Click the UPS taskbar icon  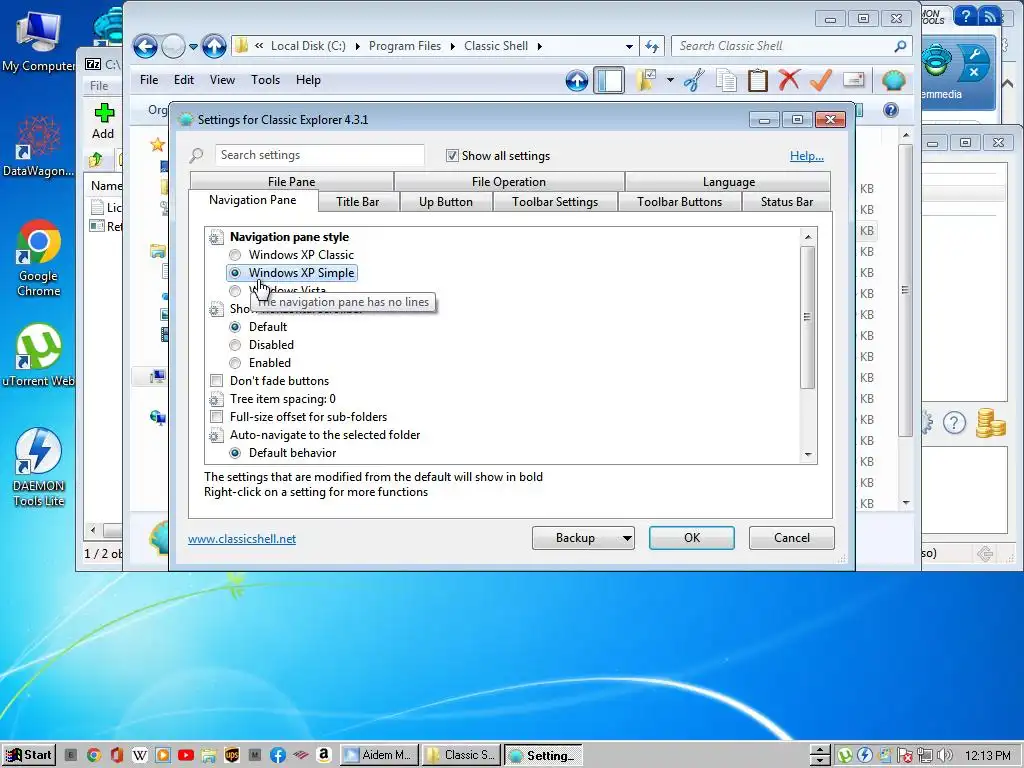(x=232, y=756)
